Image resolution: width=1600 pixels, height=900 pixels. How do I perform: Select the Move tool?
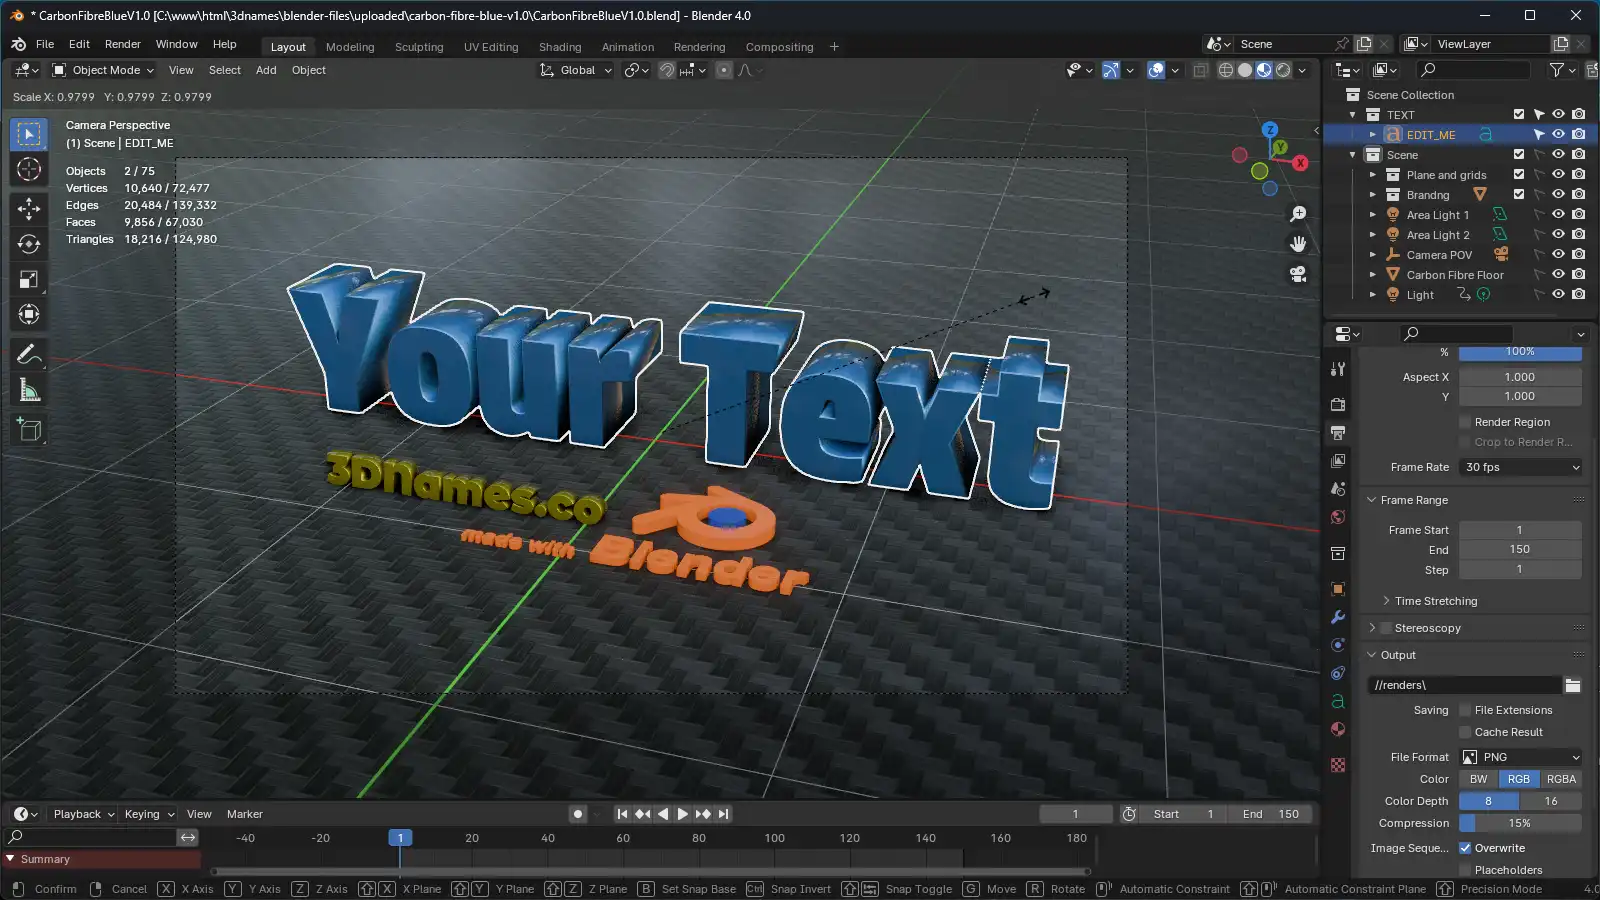(29, 208)
